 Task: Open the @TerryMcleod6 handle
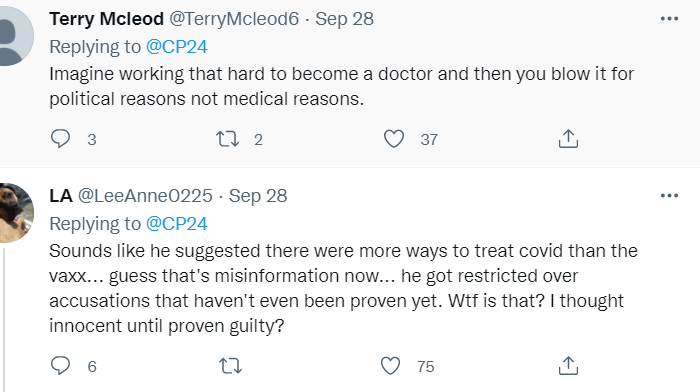[x=234, y=19]
